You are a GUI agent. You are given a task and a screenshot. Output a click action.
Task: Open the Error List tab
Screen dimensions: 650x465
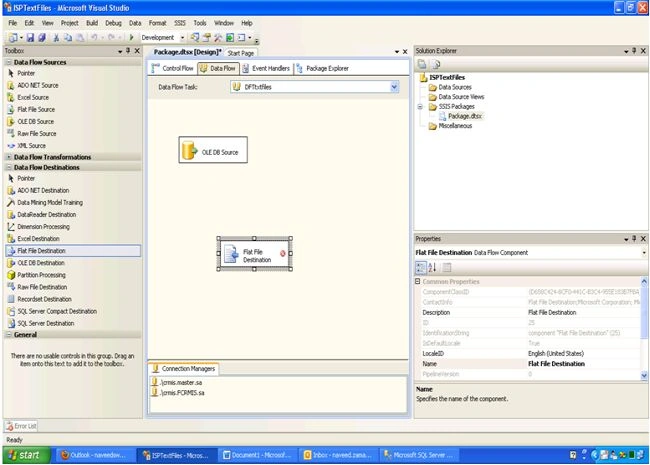pyautogui.click(x=21, y=426)
